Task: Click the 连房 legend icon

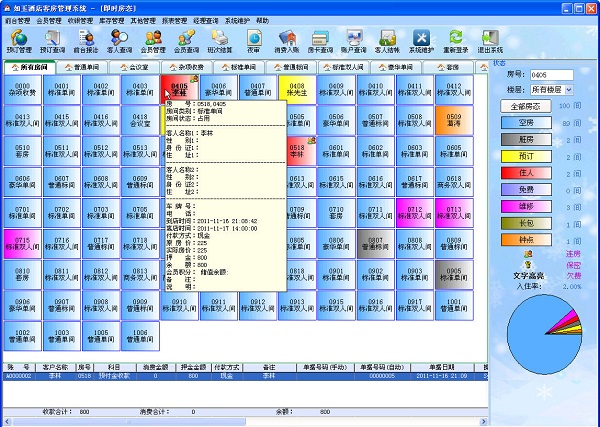Action: pyautogui.click(x=528, y=254)
